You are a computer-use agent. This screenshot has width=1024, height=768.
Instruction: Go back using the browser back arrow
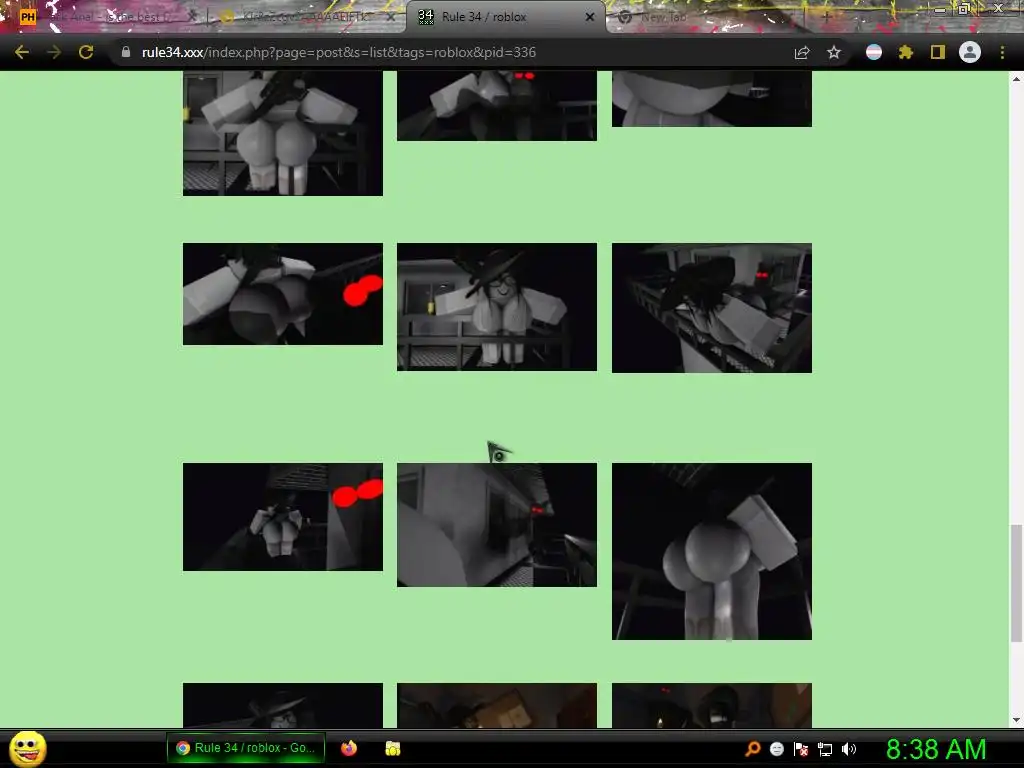pos(22,52)
